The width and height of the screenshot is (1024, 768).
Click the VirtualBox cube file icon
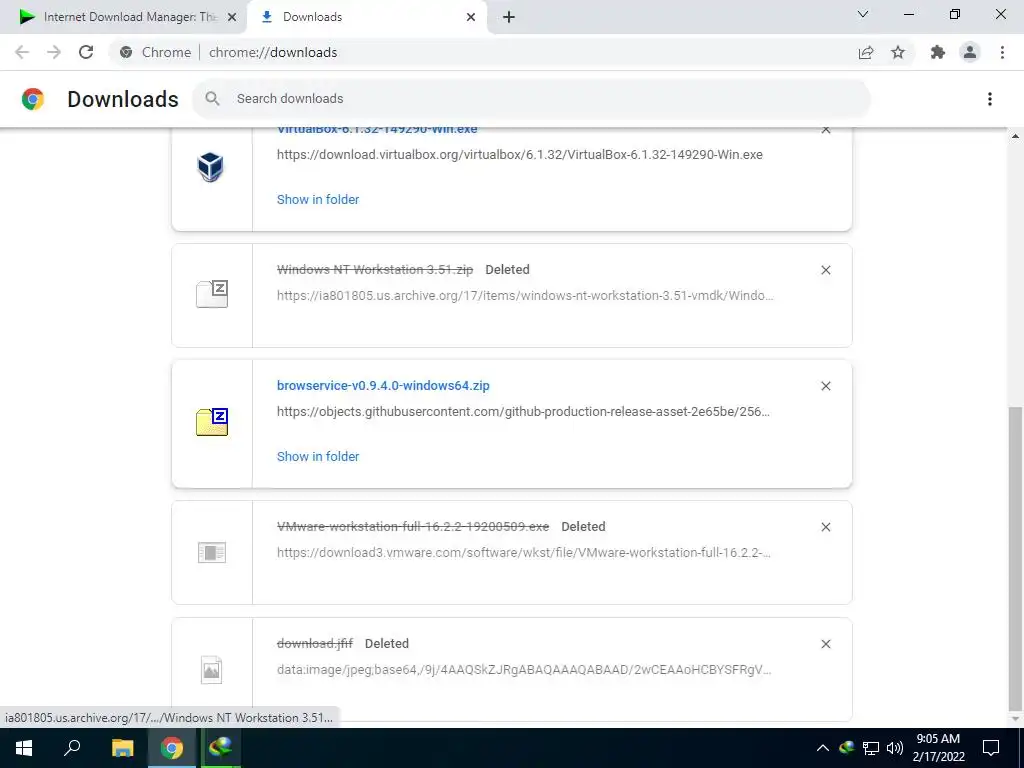point(211,167)
